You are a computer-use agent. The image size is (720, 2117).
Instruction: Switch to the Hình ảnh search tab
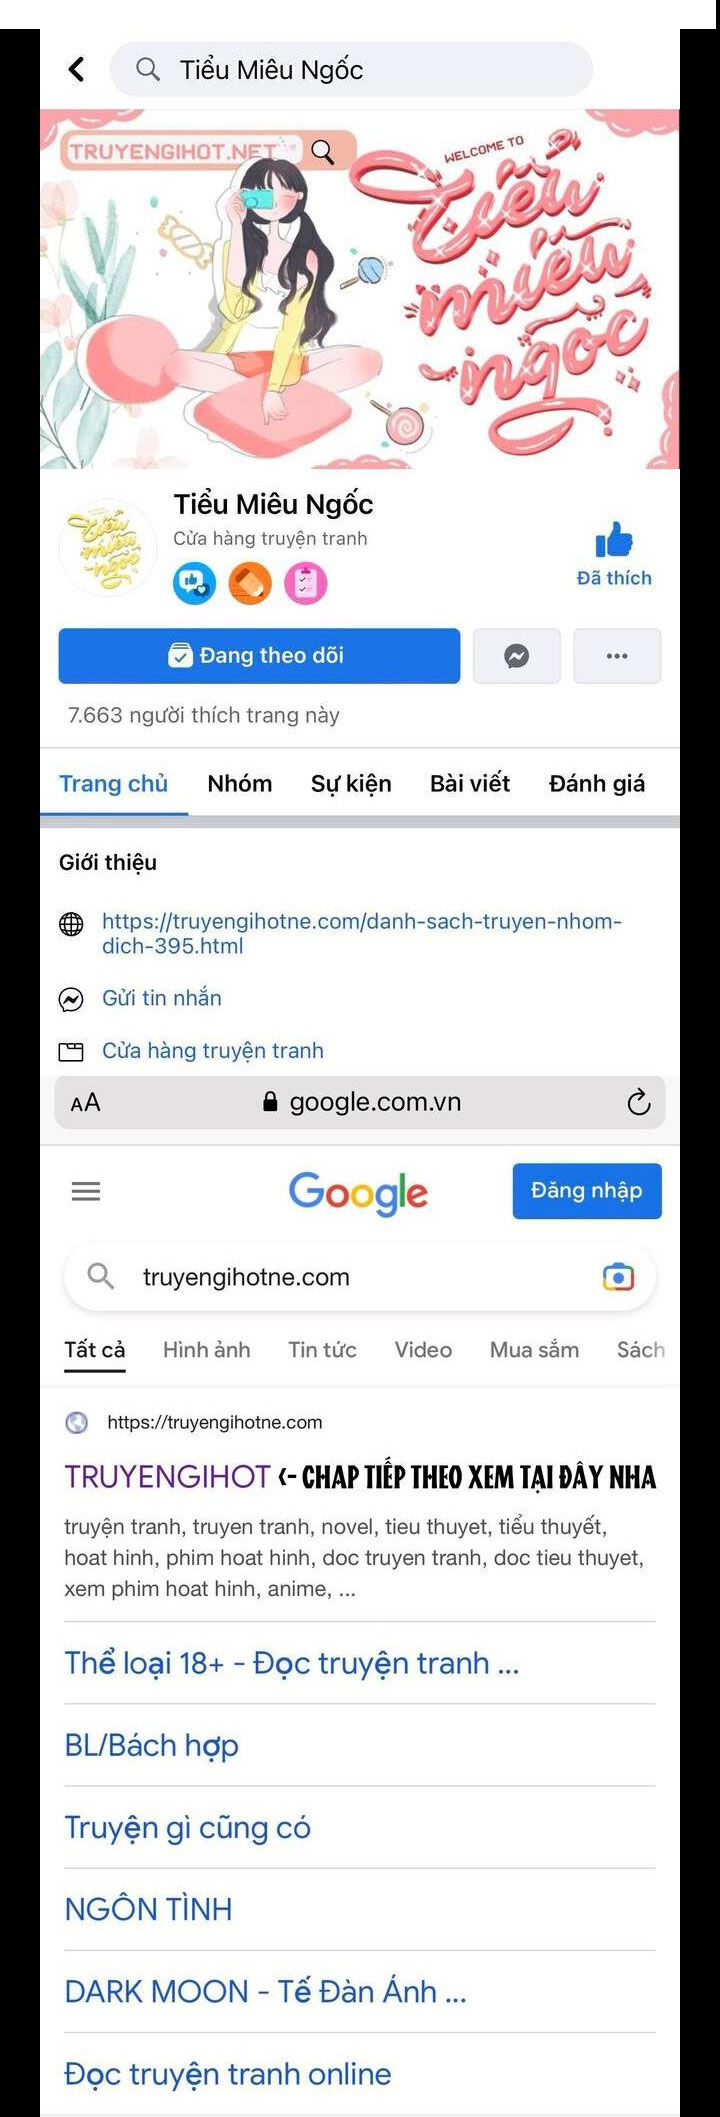(x=207, y=1350)
